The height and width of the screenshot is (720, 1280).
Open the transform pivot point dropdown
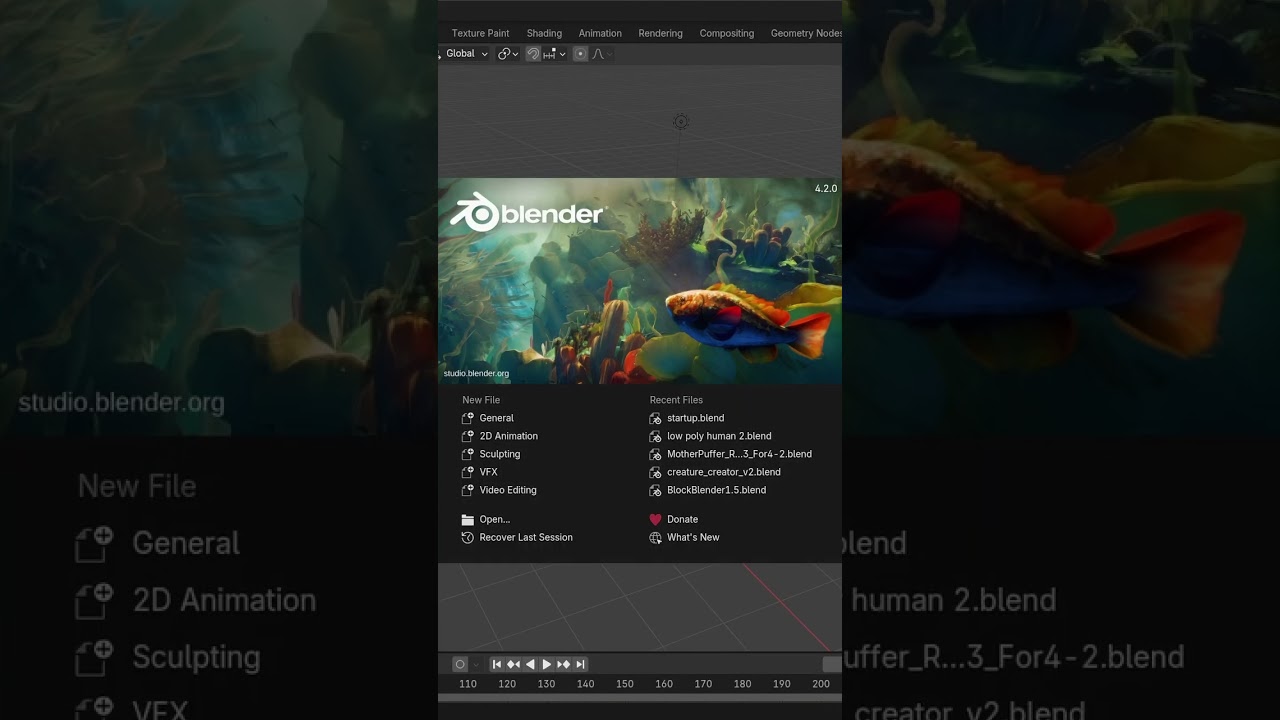click(508, 54)
